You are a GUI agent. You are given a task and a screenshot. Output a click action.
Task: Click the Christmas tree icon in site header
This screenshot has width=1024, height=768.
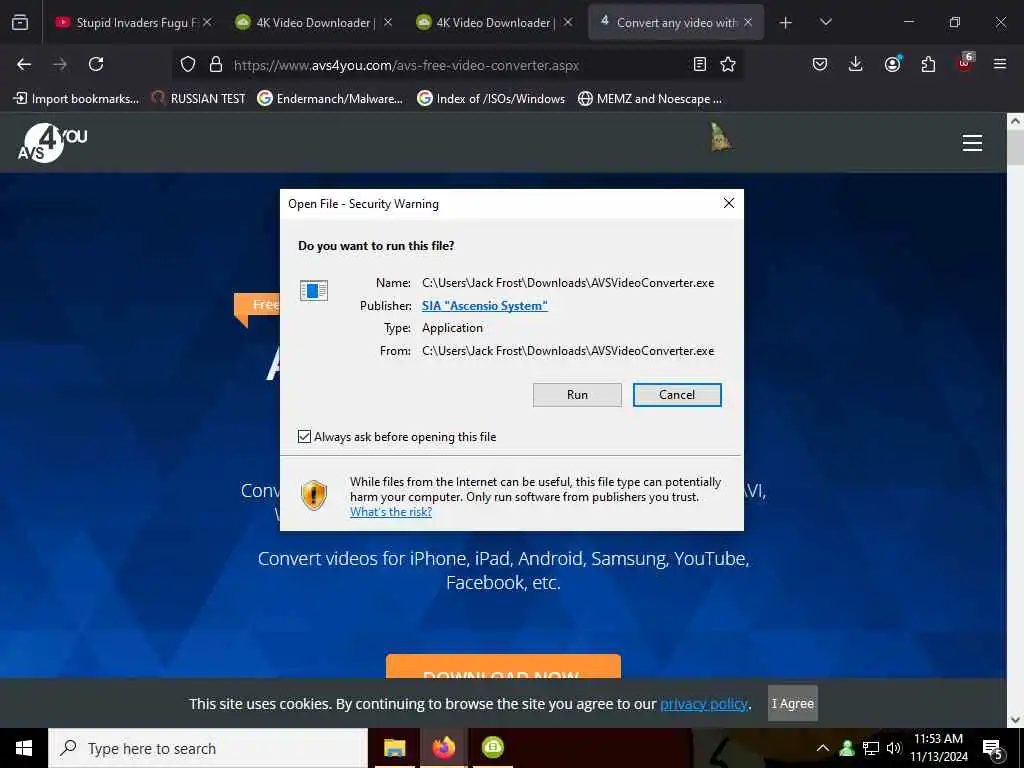pyautogui.click(x=721, y=137)
